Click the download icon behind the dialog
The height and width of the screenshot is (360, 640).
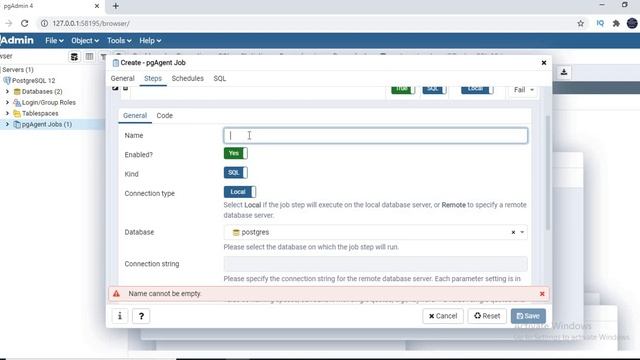pyautogui.click(x=564, y=72)
